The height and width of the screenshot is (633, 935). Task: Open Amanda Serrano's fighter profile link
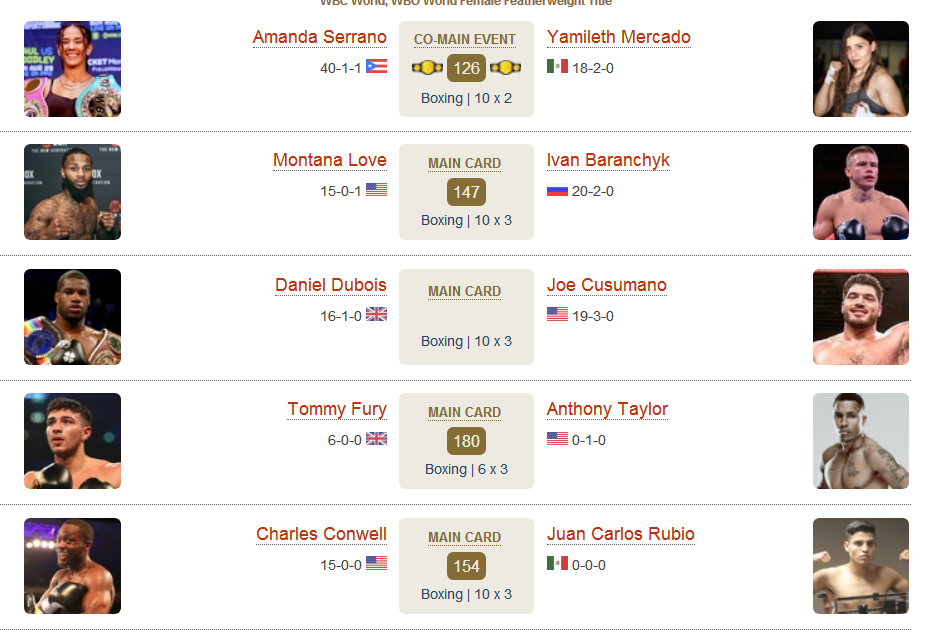point(320,37)
